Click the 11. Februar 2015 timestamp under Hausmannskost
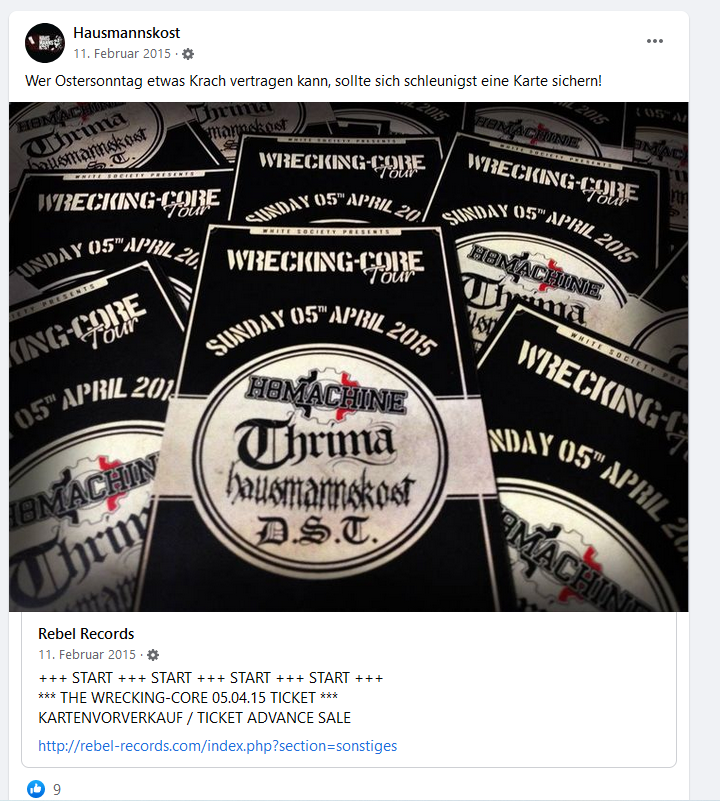720x801 pixels. click(x=122, y=54)
